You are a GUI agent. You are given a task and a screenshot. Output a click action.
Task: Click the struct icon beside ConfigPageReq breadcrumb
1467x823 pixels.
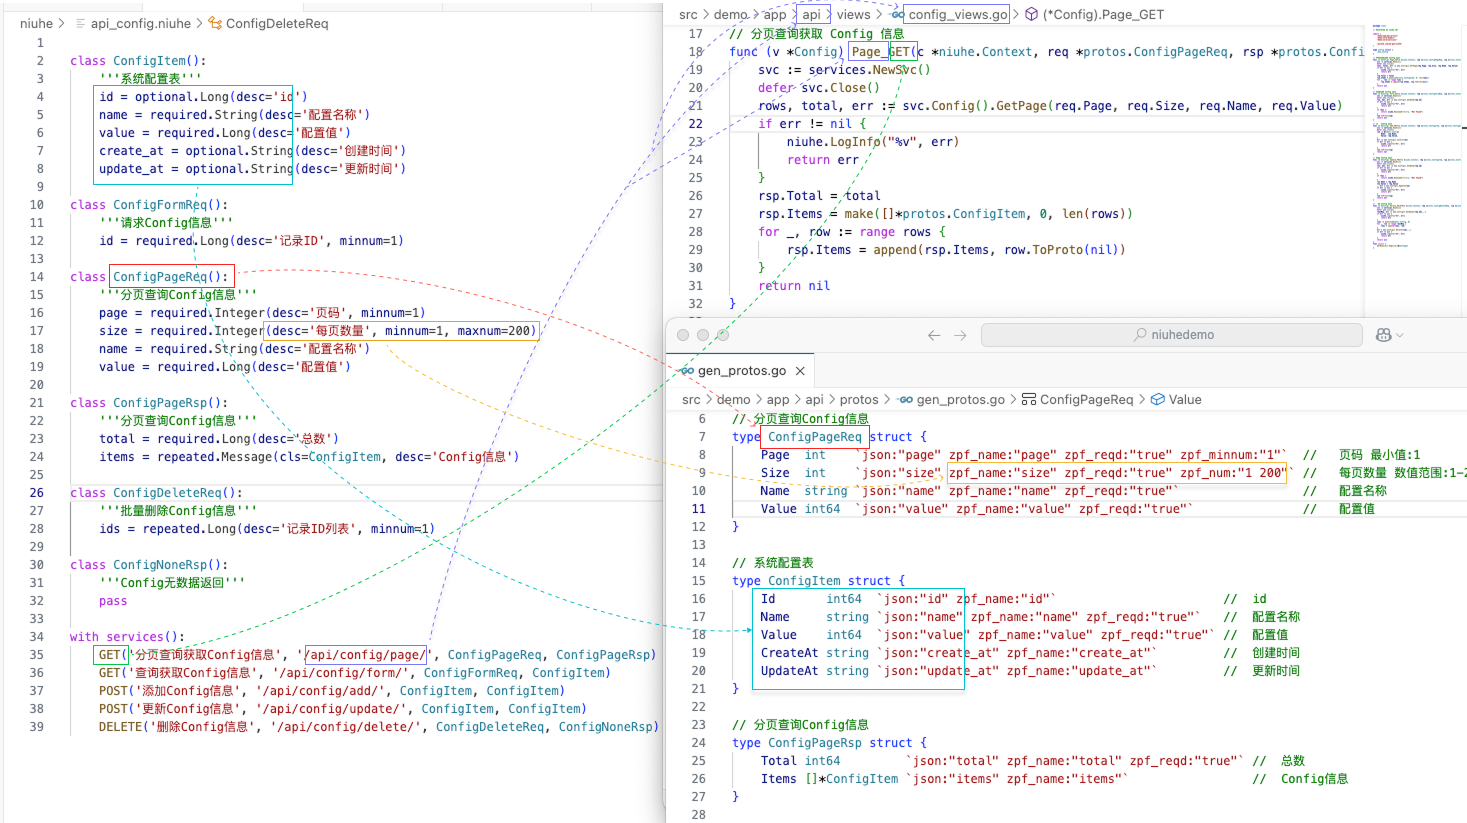pos(1028,399)
